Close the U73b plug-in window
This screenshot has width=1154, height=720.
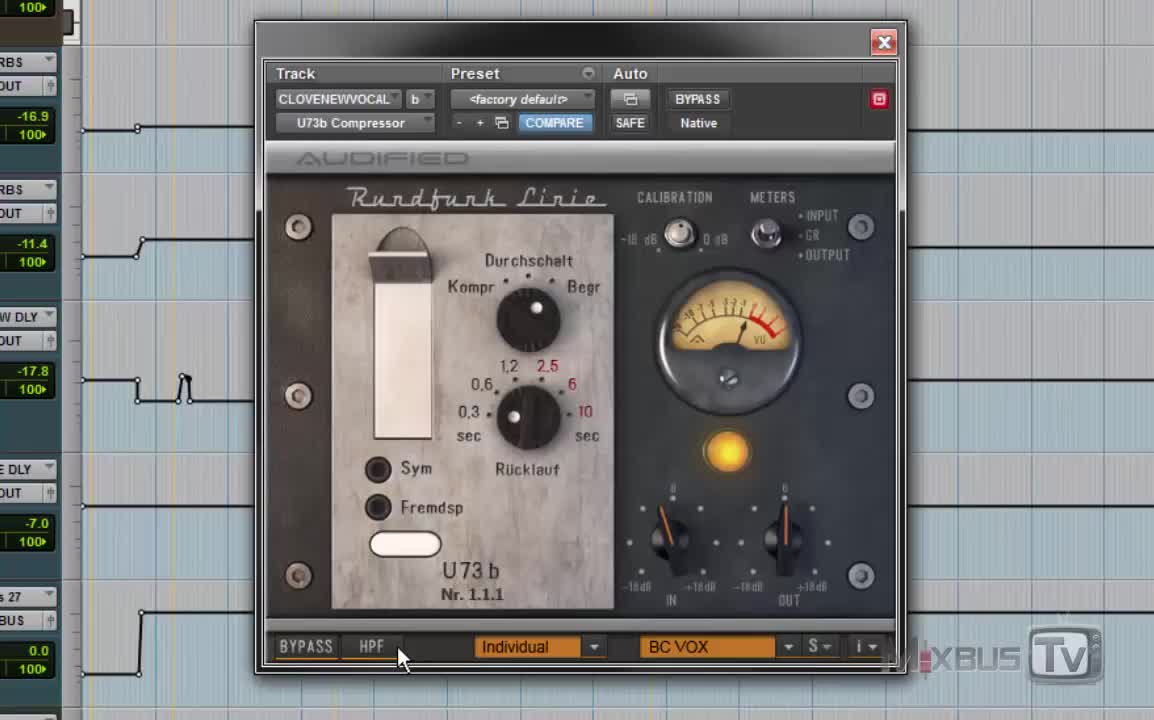(884, 42)
